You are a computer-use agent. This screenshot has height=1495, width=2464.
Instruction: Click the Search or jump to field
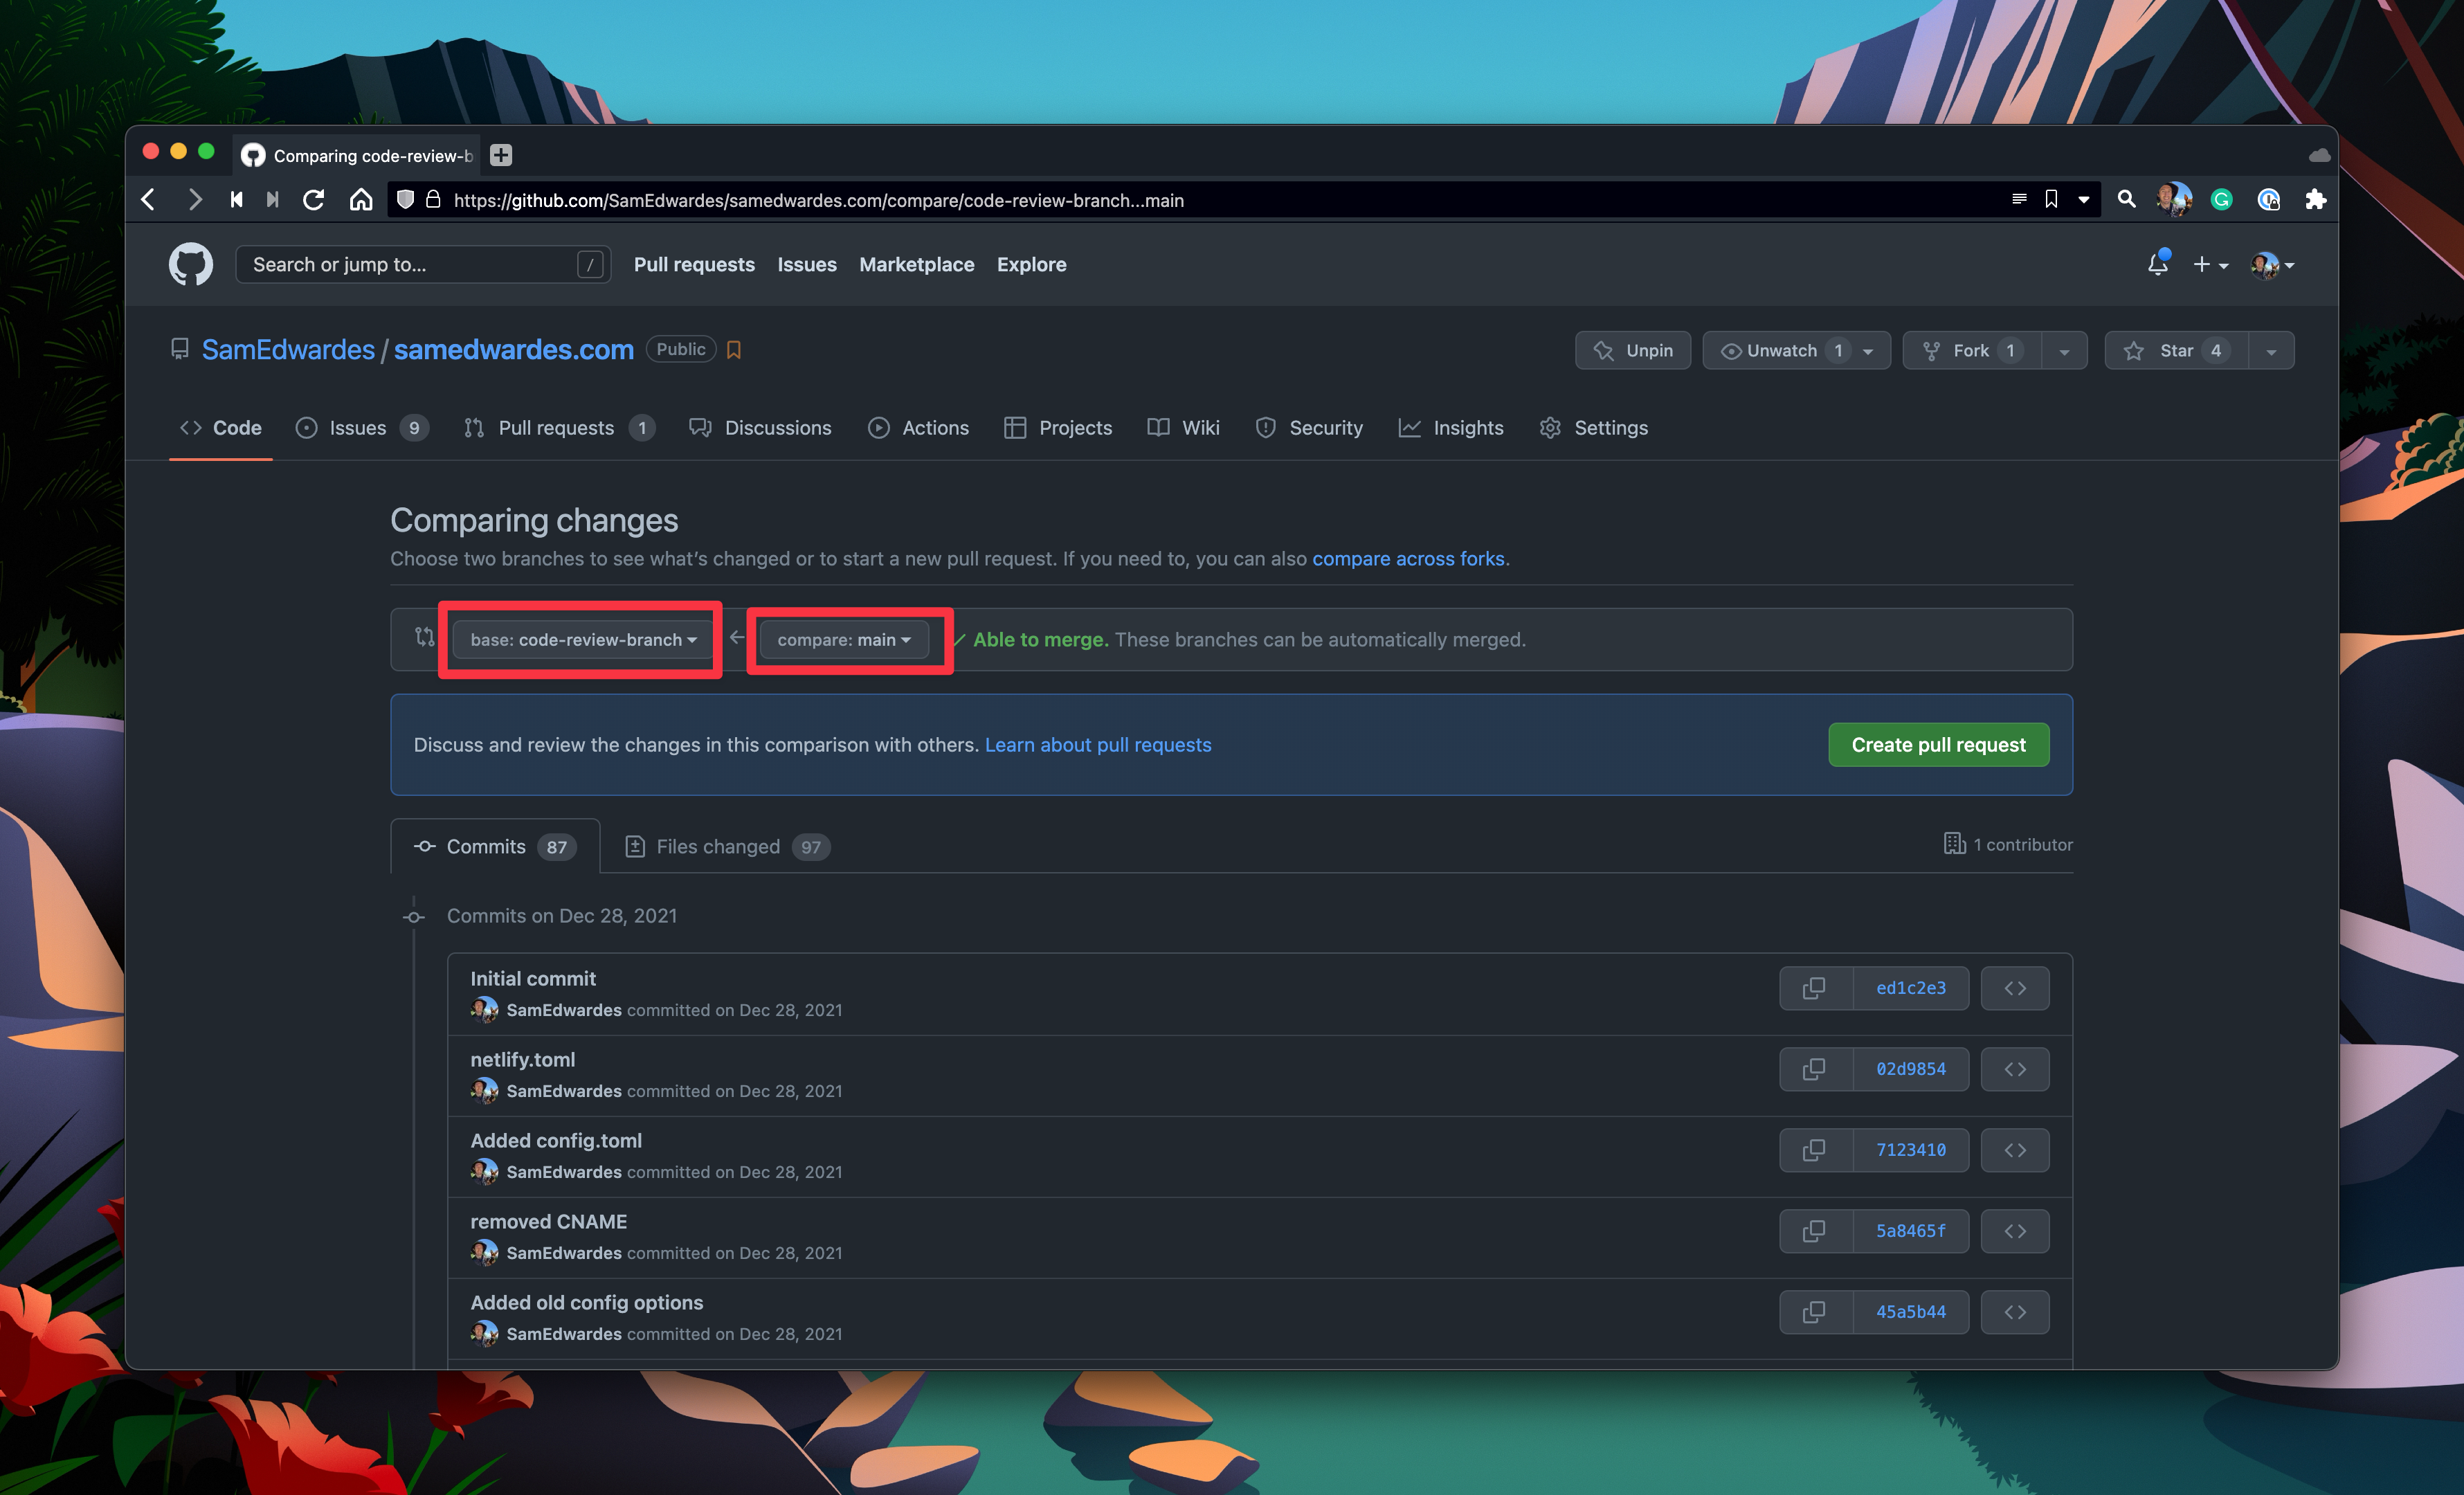click(x=423, y=265)
